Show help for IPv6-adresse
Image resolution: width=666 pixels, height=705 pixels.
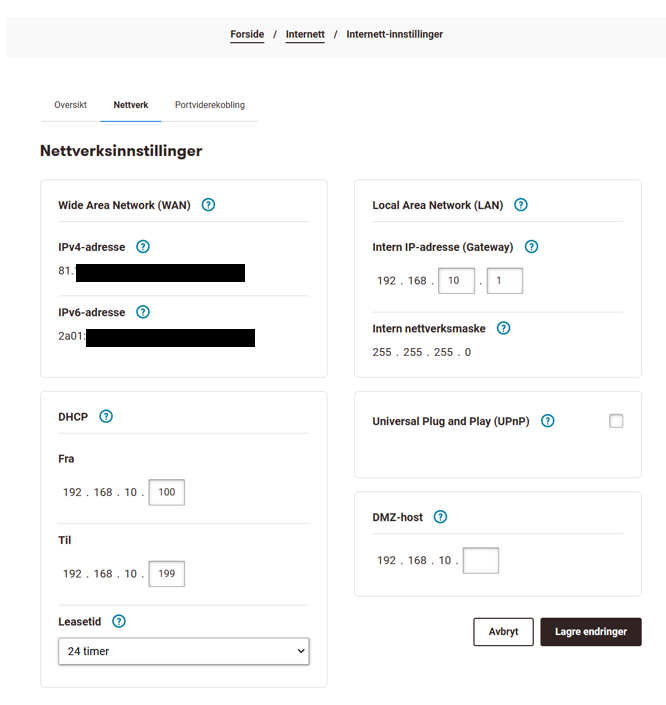(x=143, y=312)
